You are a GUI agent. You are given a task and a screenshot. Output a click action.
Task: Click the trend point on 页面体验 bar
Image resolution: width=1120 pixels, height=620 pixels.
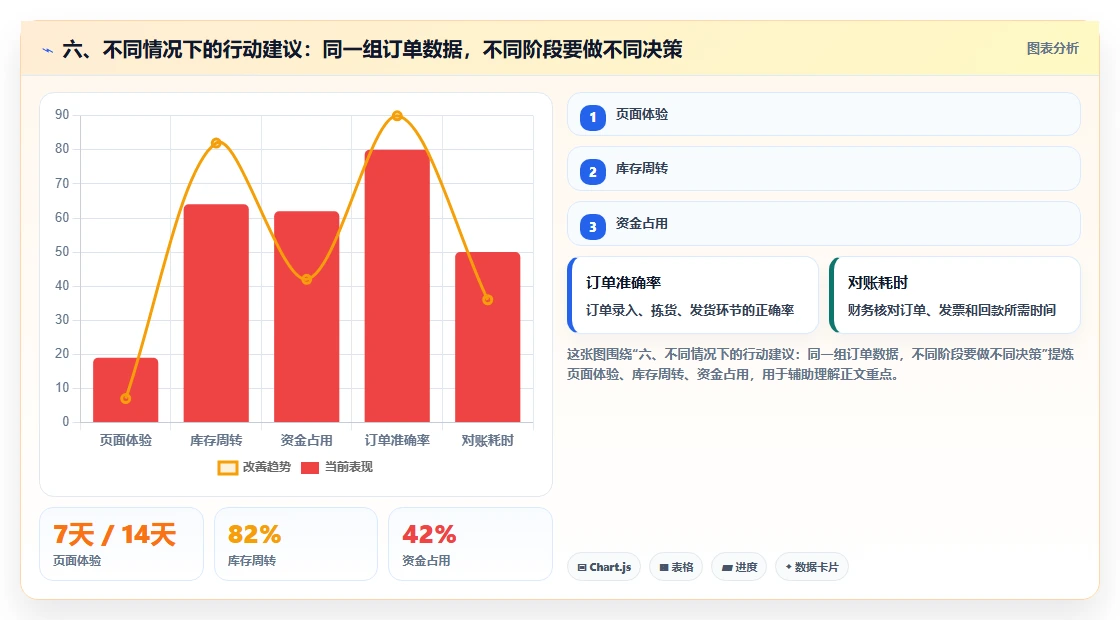pyautogui.click(x=126, y=399)
